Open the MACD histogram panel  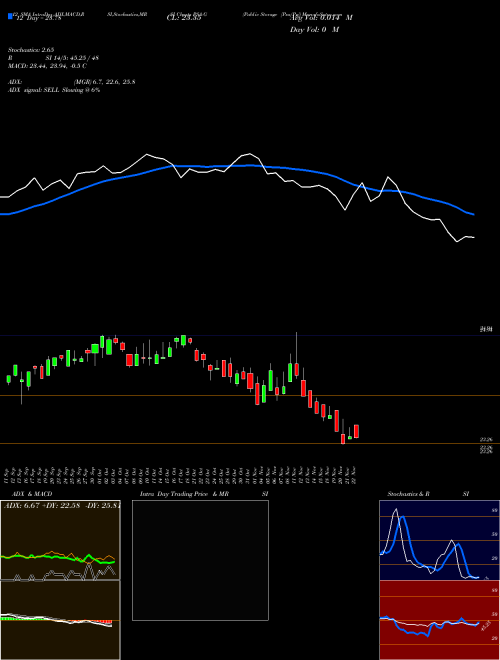60,620
